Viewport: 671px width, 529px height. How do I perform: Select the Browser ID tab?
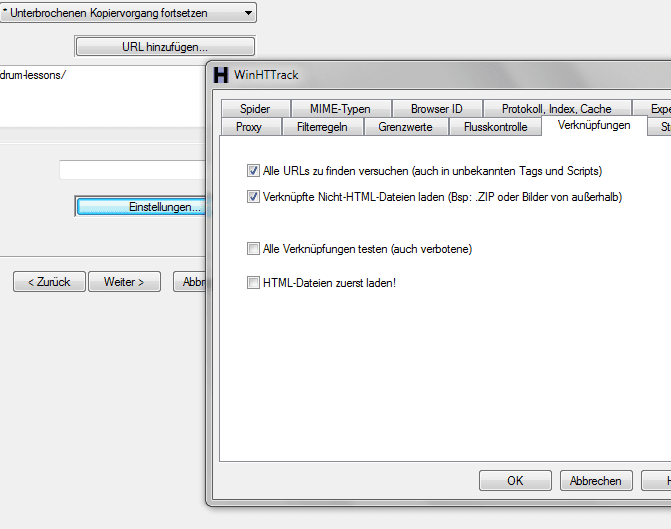(437, 109)
